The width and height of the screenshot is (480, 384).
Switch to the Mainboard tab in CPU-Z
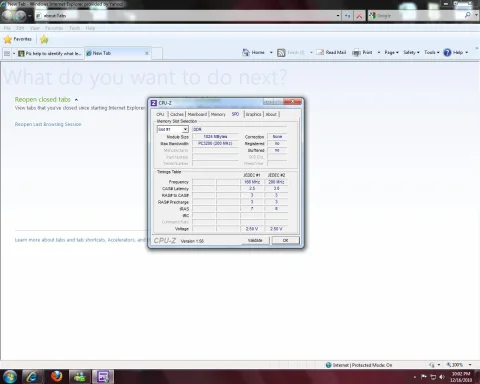(x=197, y=114)
